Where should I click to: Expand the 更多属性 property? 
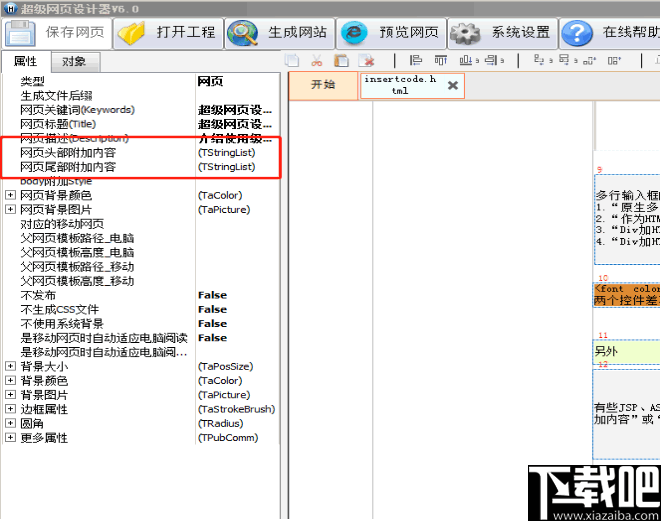point(10,438)
